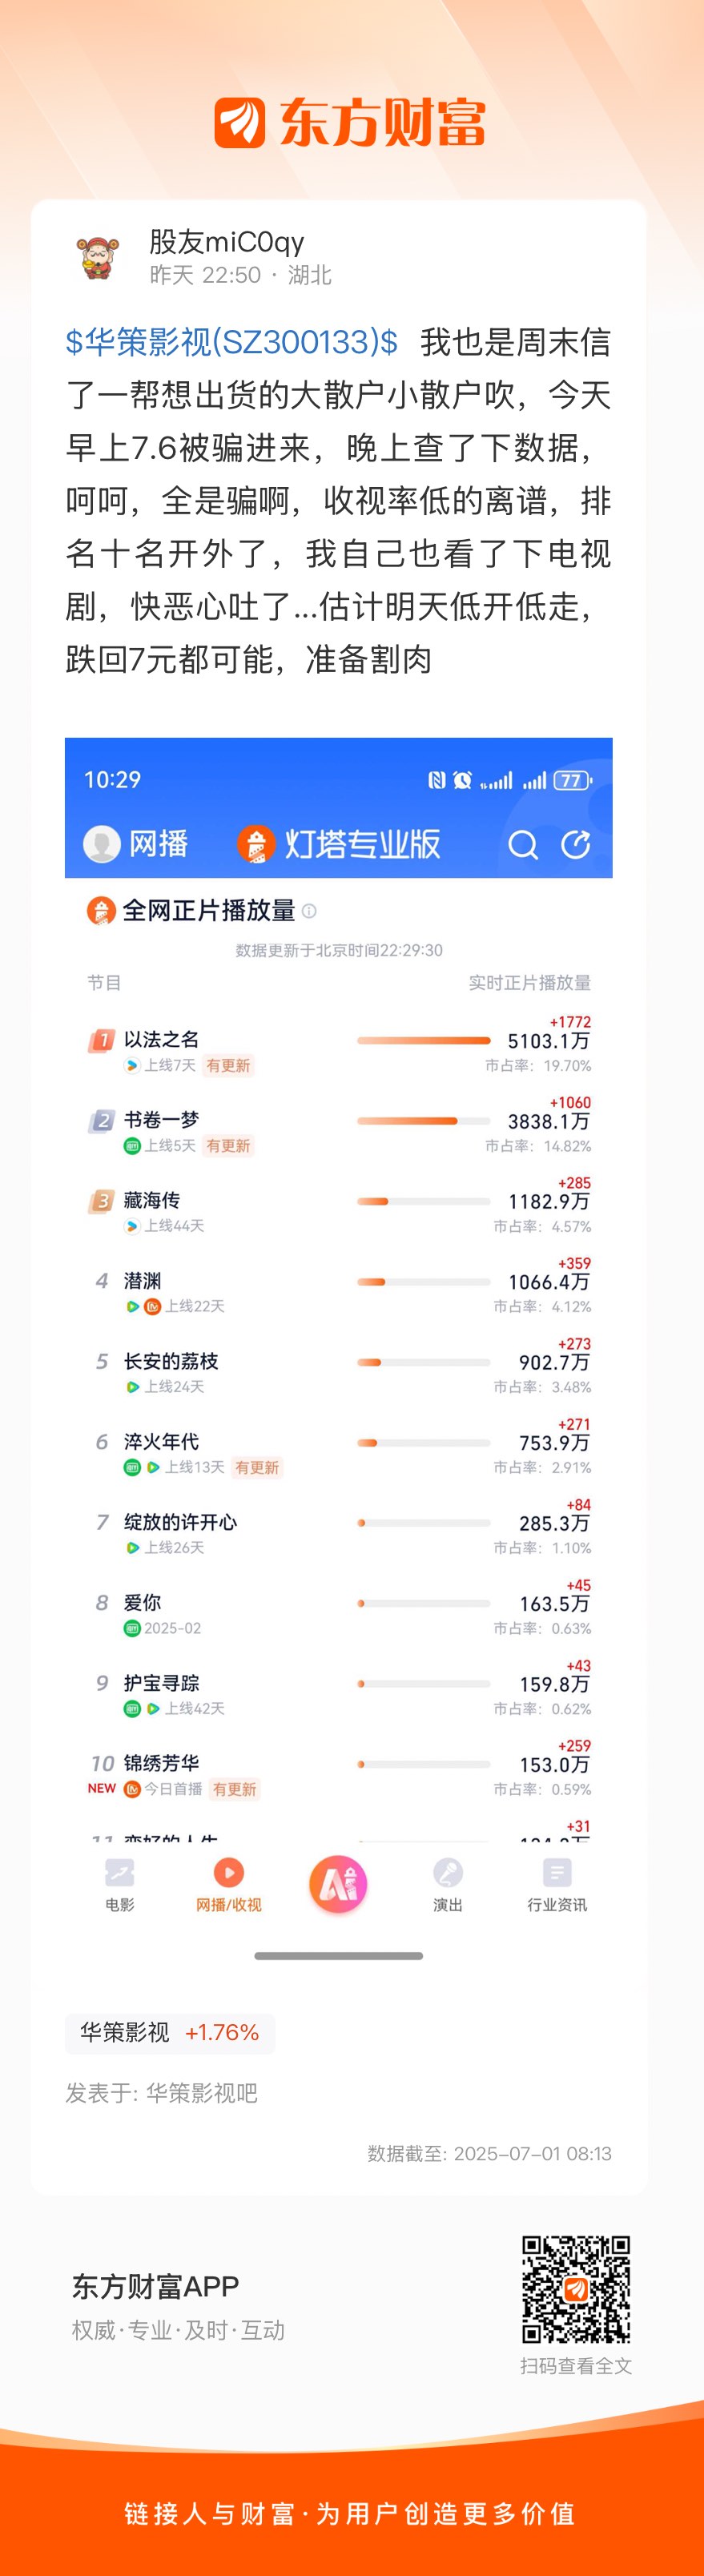This screenshot has height=2576, width=704.
Task: Open the 电影 tab icon
Action: (119, 1872)
